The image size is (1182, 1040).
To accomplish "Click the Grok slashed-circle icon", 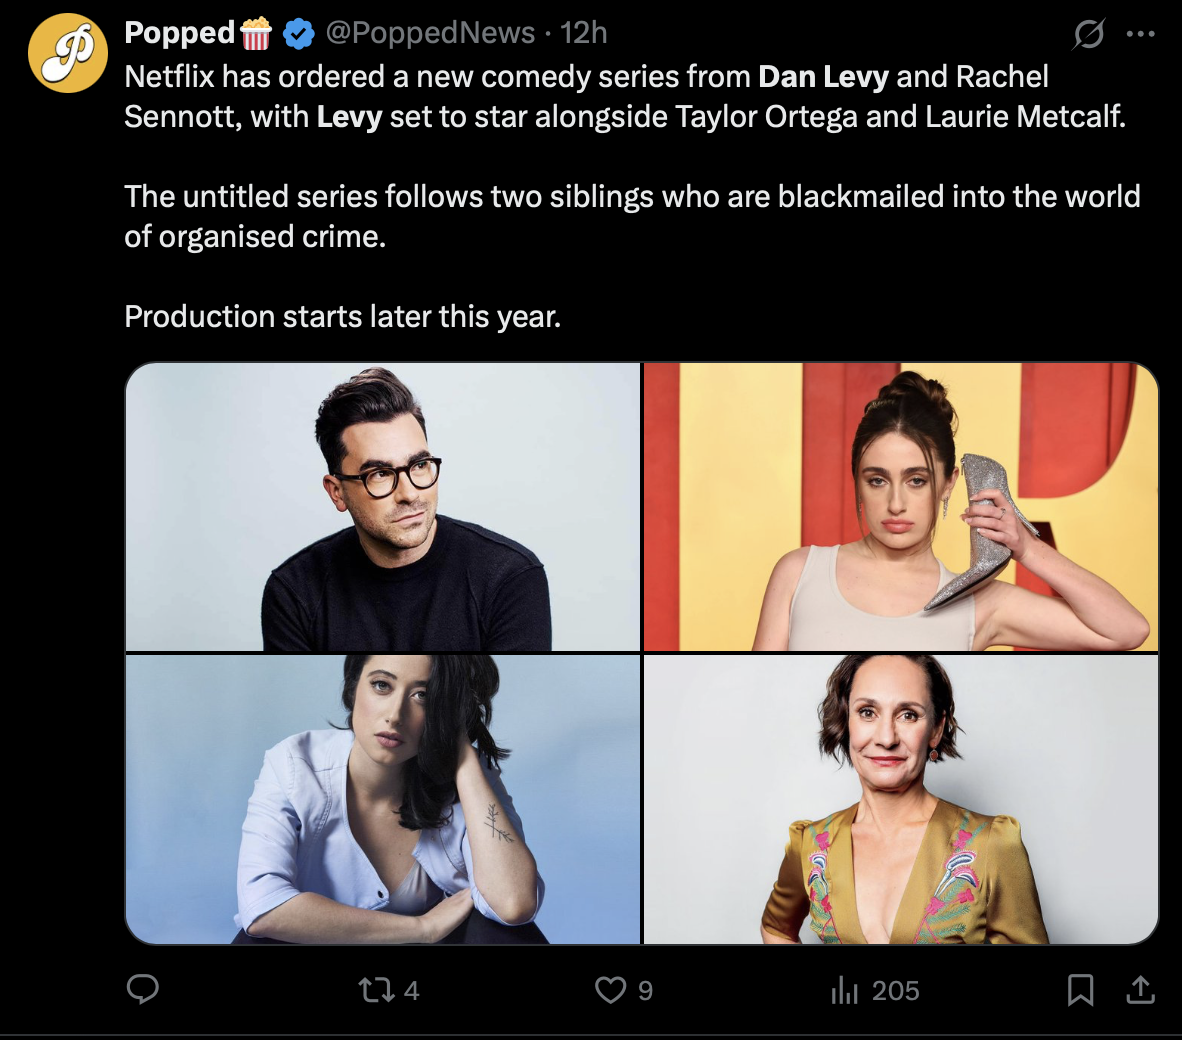I will click(x=1088, y=35).
